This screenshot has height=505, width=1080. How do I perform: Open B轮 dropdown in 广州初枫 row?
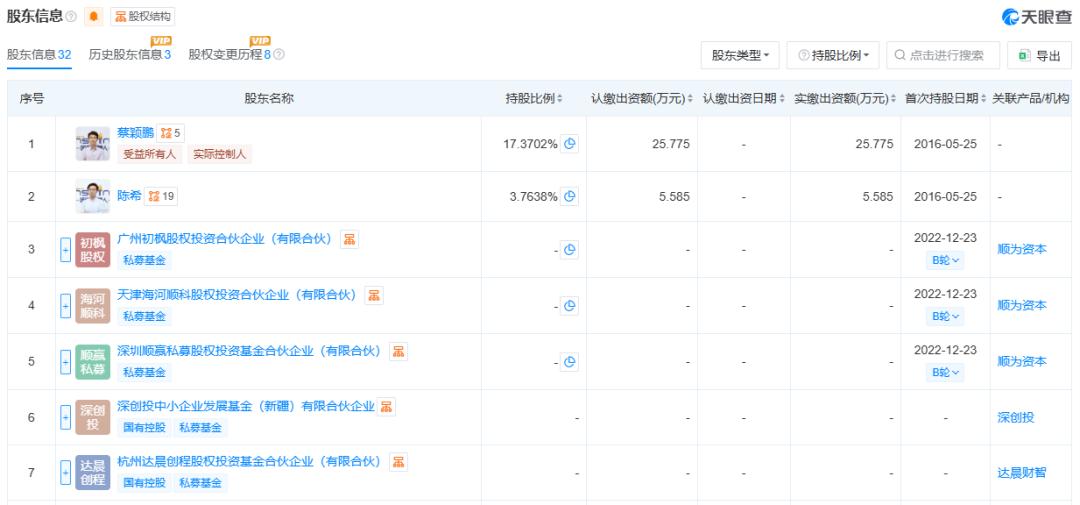click(x=946, y=260)
